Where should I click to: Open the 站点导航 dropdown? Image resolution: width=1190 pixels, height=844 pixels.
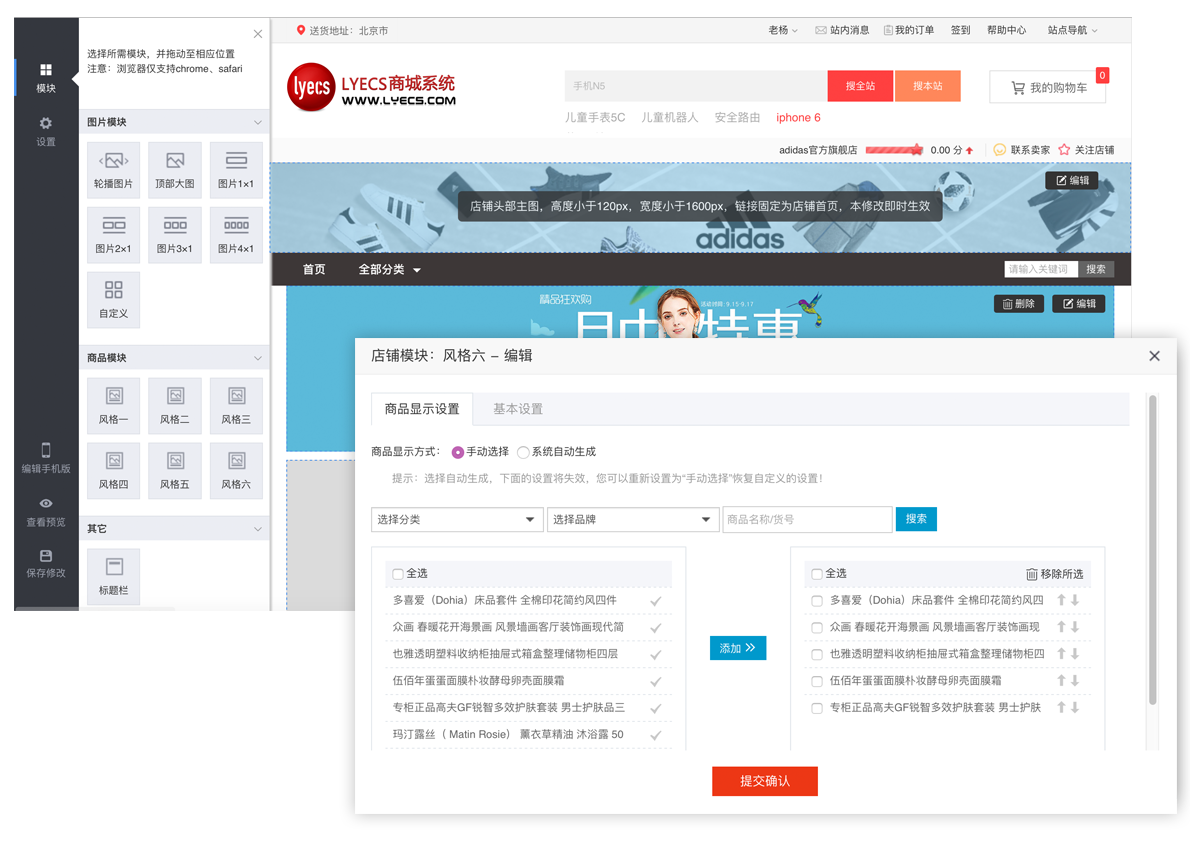coord(1072,30)
